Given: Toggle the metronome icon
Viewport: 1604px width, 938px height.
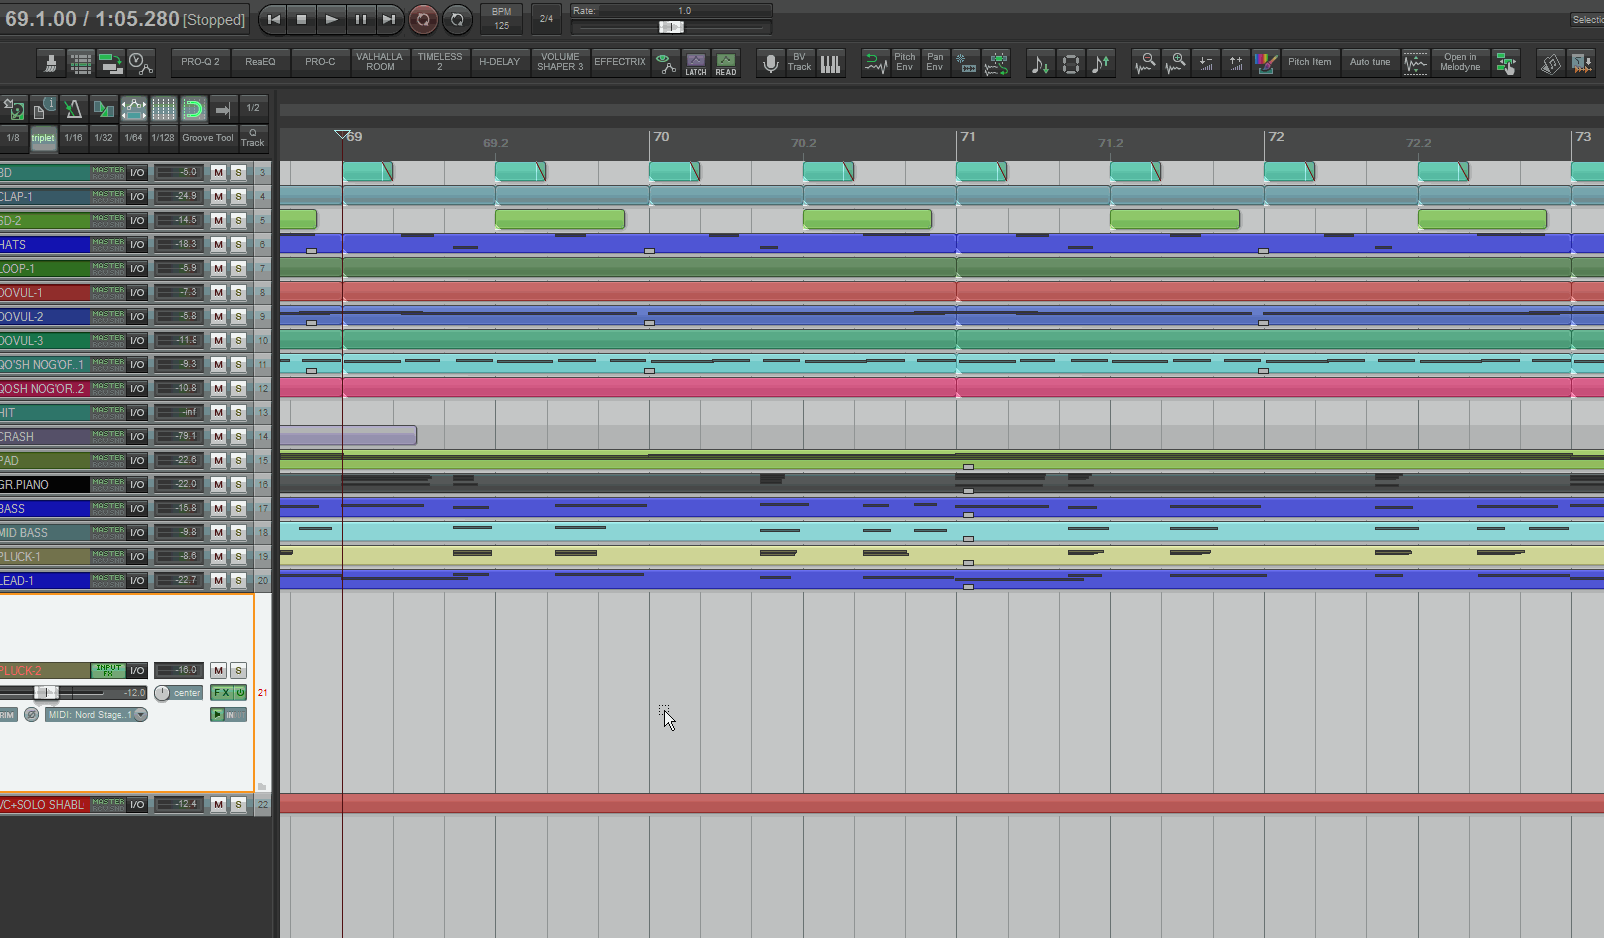Looking at the screenshot, I should [x=73, y=108].
